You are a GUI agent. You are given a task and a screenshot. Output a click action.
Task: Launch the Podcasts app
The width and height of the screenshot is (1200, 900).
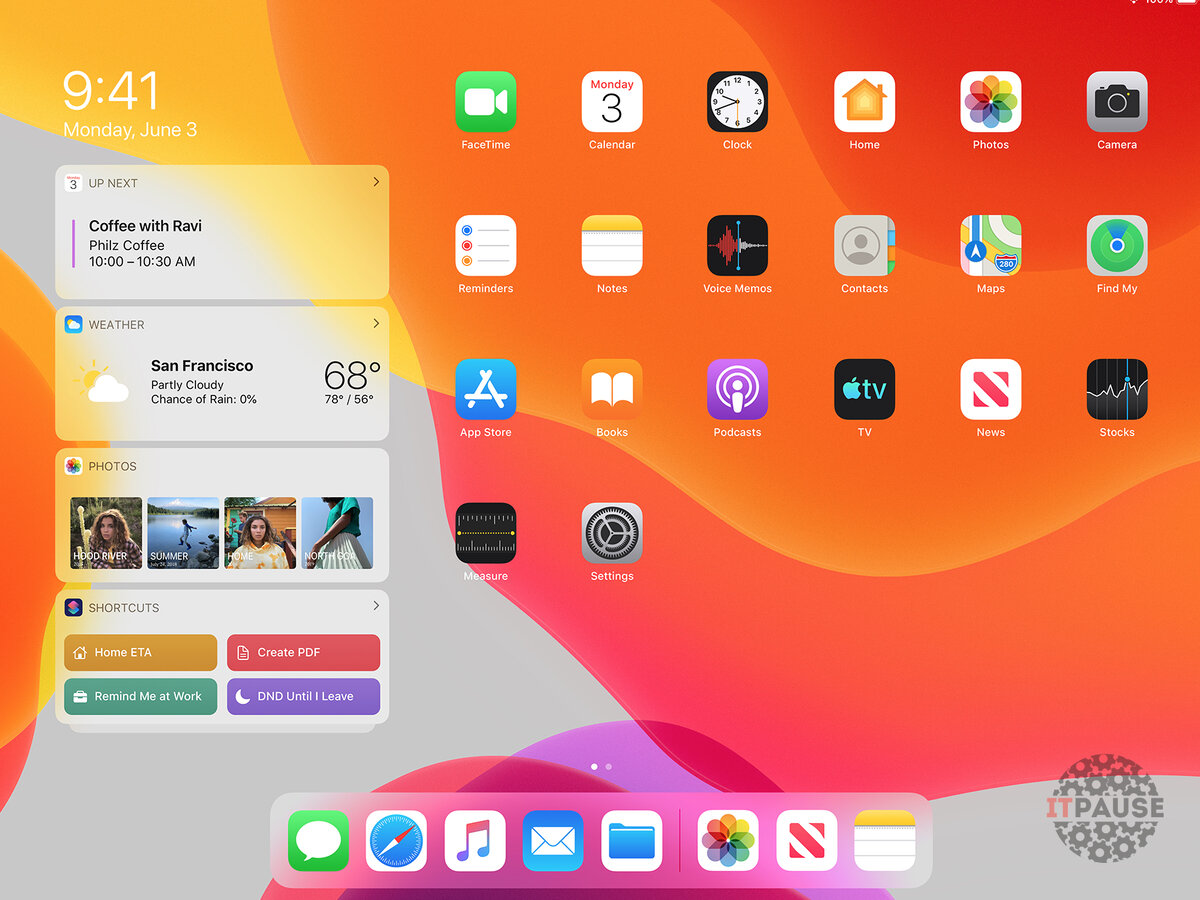pyautogui.click(x=738, y=390)
